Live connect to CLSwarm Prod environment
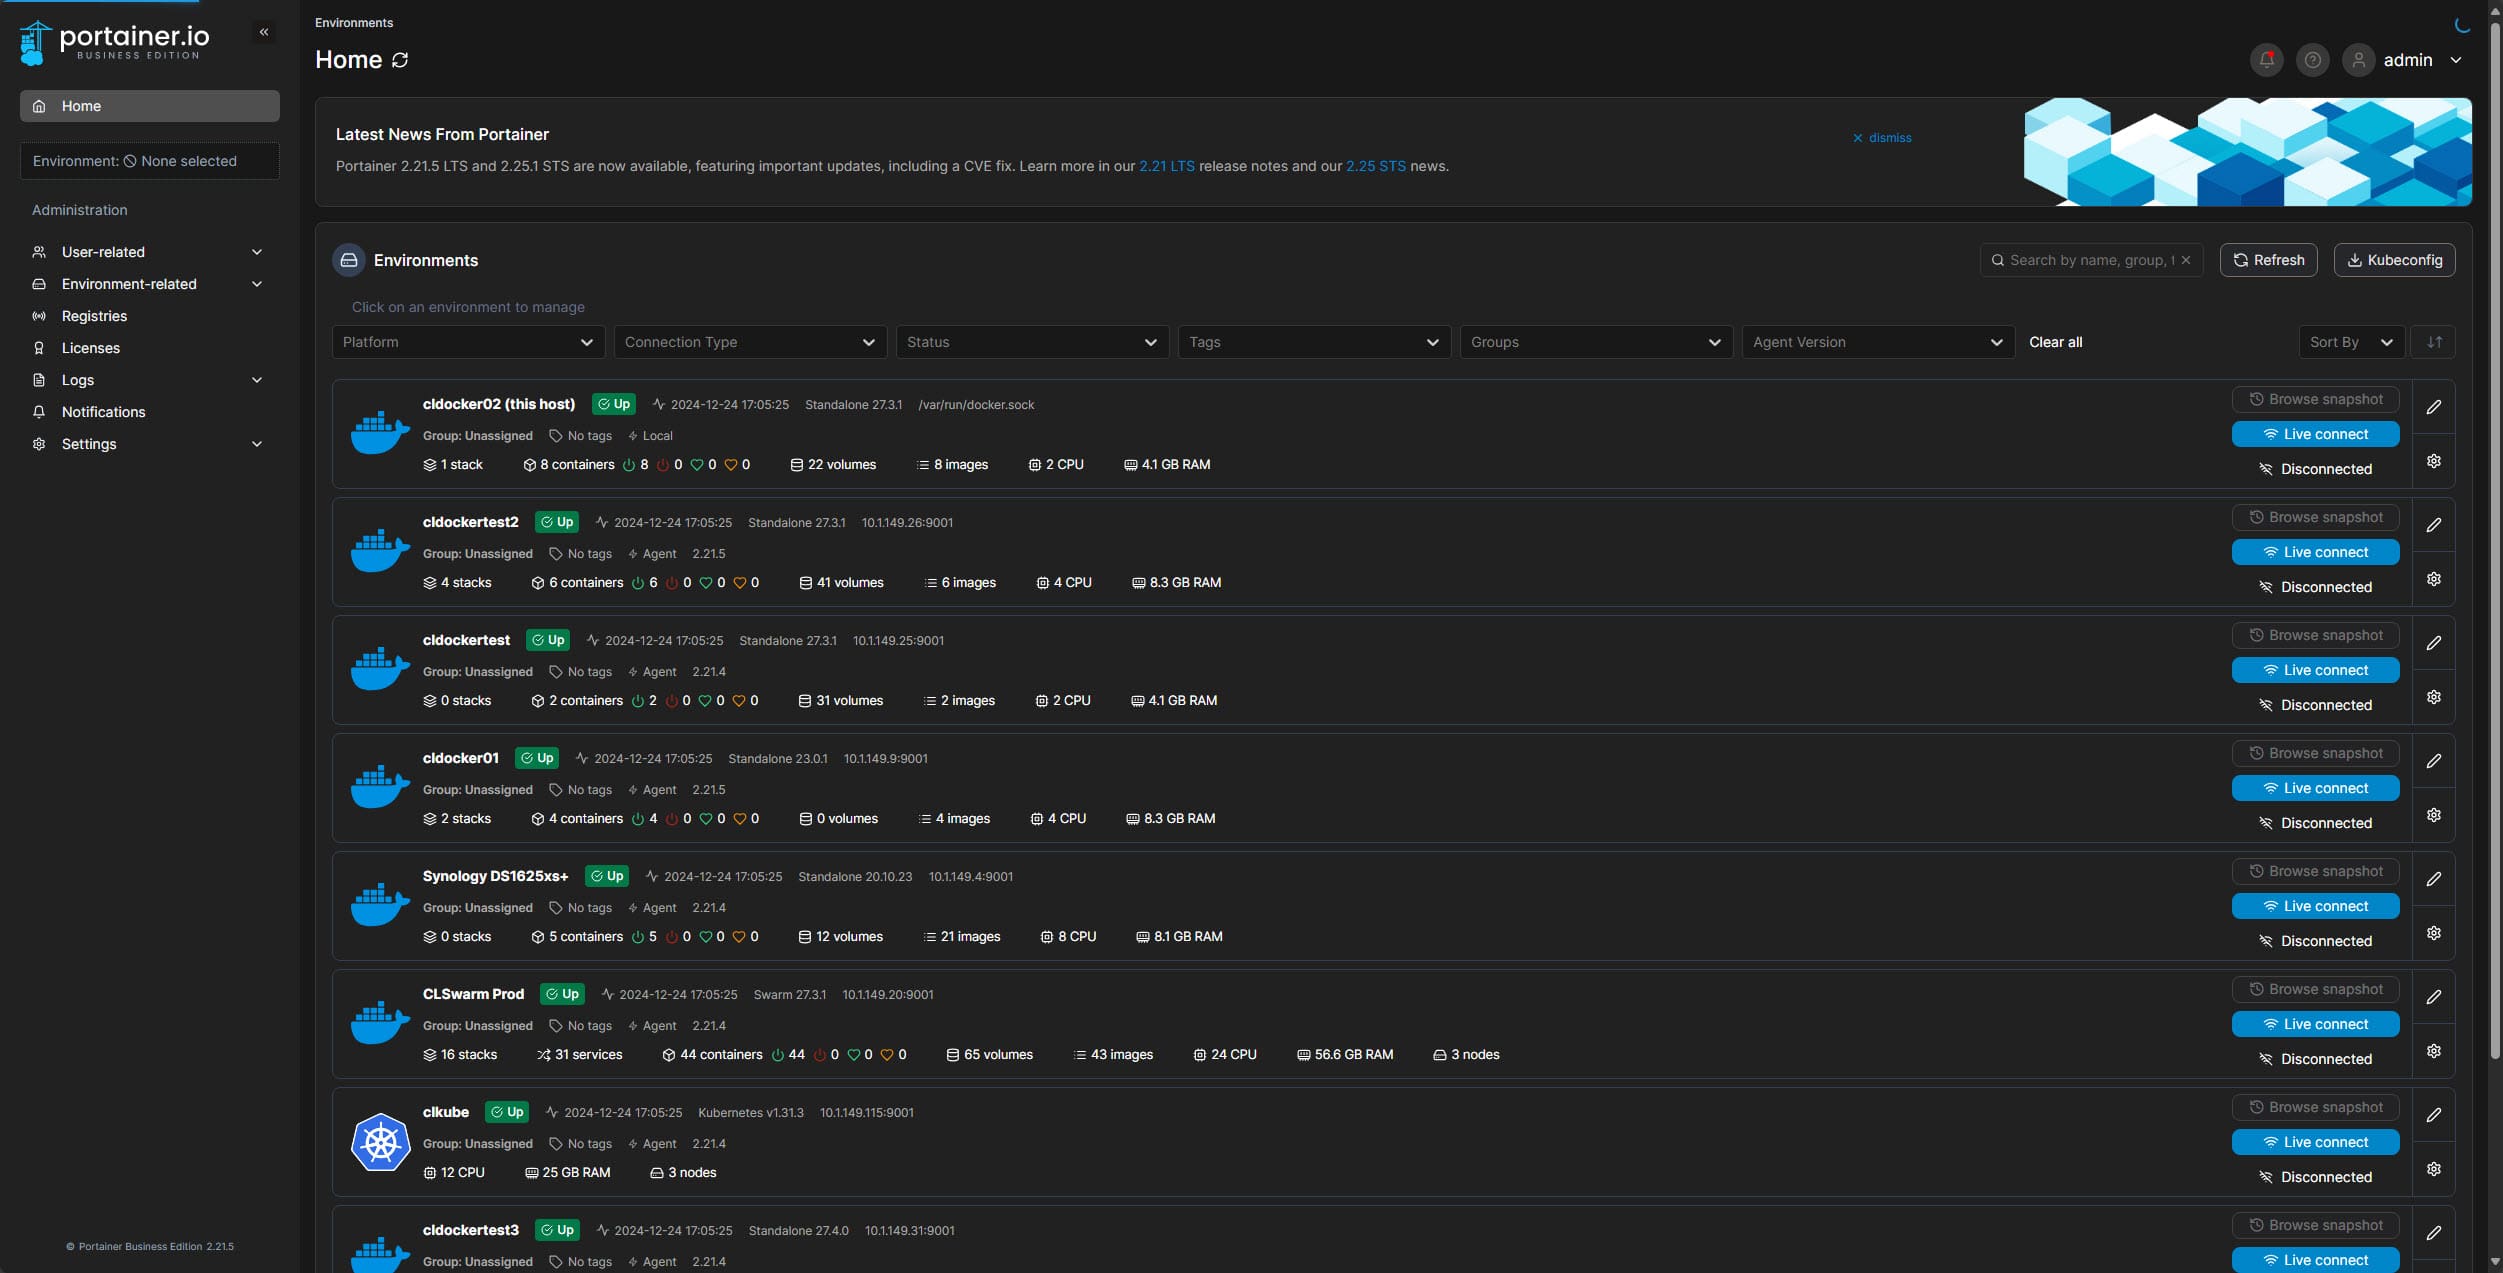 2315,1024
